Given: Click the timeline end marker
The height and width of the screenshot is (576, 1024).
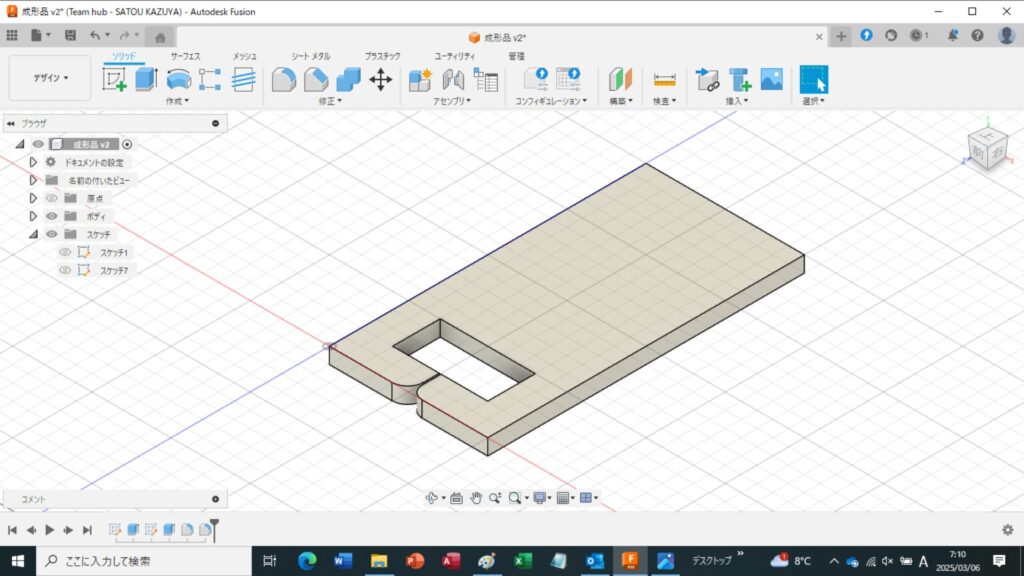Looking at the screenshot, I should [x=214, y=530].
